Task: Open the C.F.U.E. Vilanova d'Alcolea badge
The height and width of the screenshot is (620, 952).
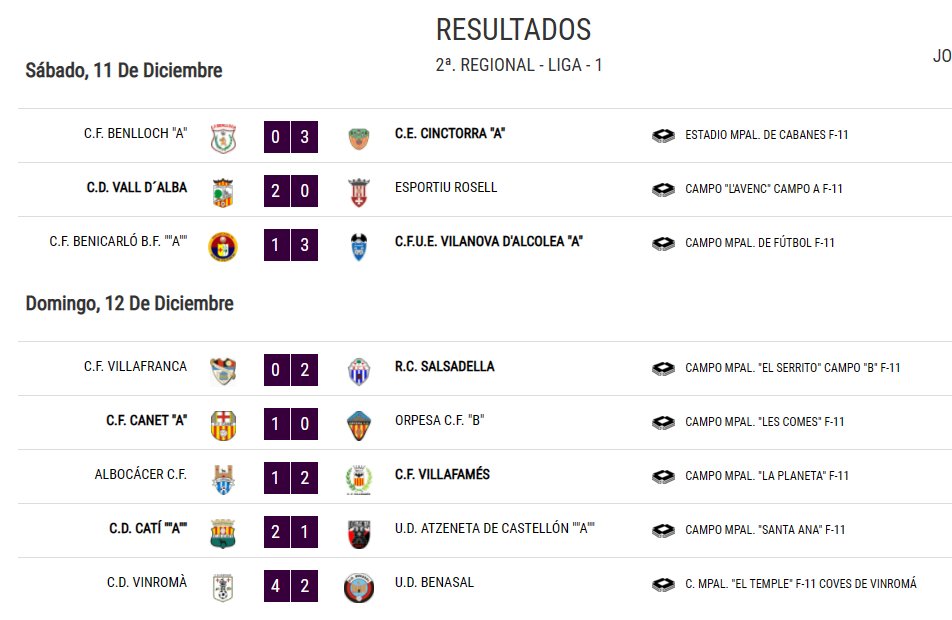Action: point(359,247)
